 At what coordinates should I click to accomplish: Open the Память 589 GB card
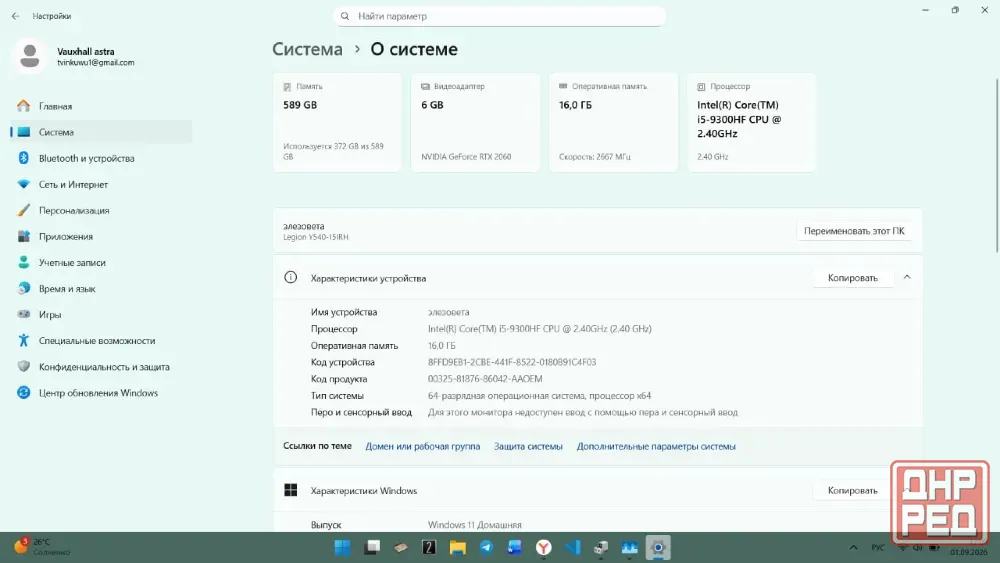point(337,122)
